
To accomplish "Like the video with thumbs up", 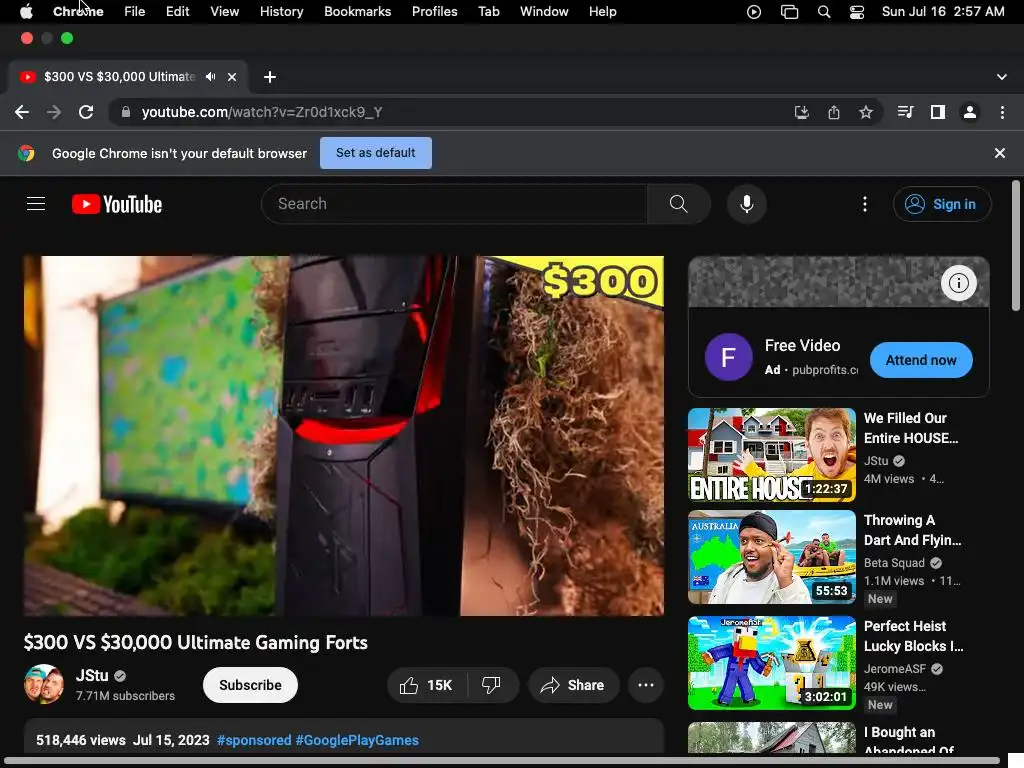I will pos(427,685).
